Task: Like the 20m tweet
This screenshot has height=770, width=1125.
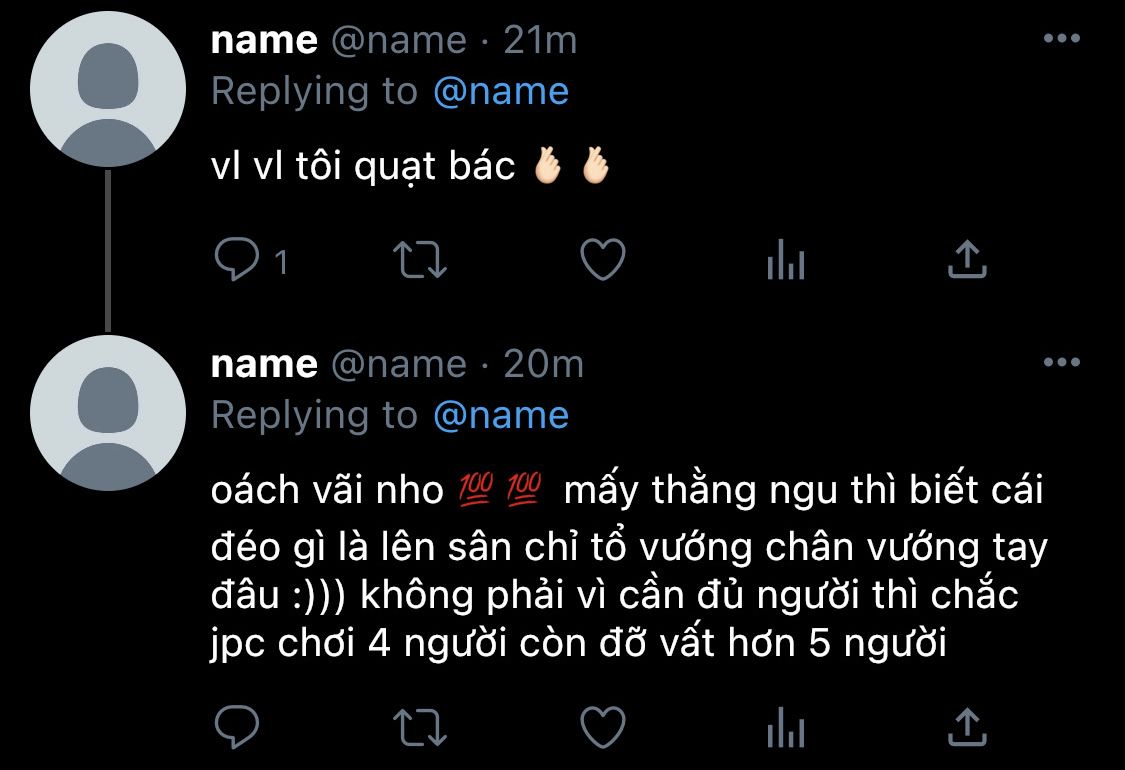Action: (603, 727)
